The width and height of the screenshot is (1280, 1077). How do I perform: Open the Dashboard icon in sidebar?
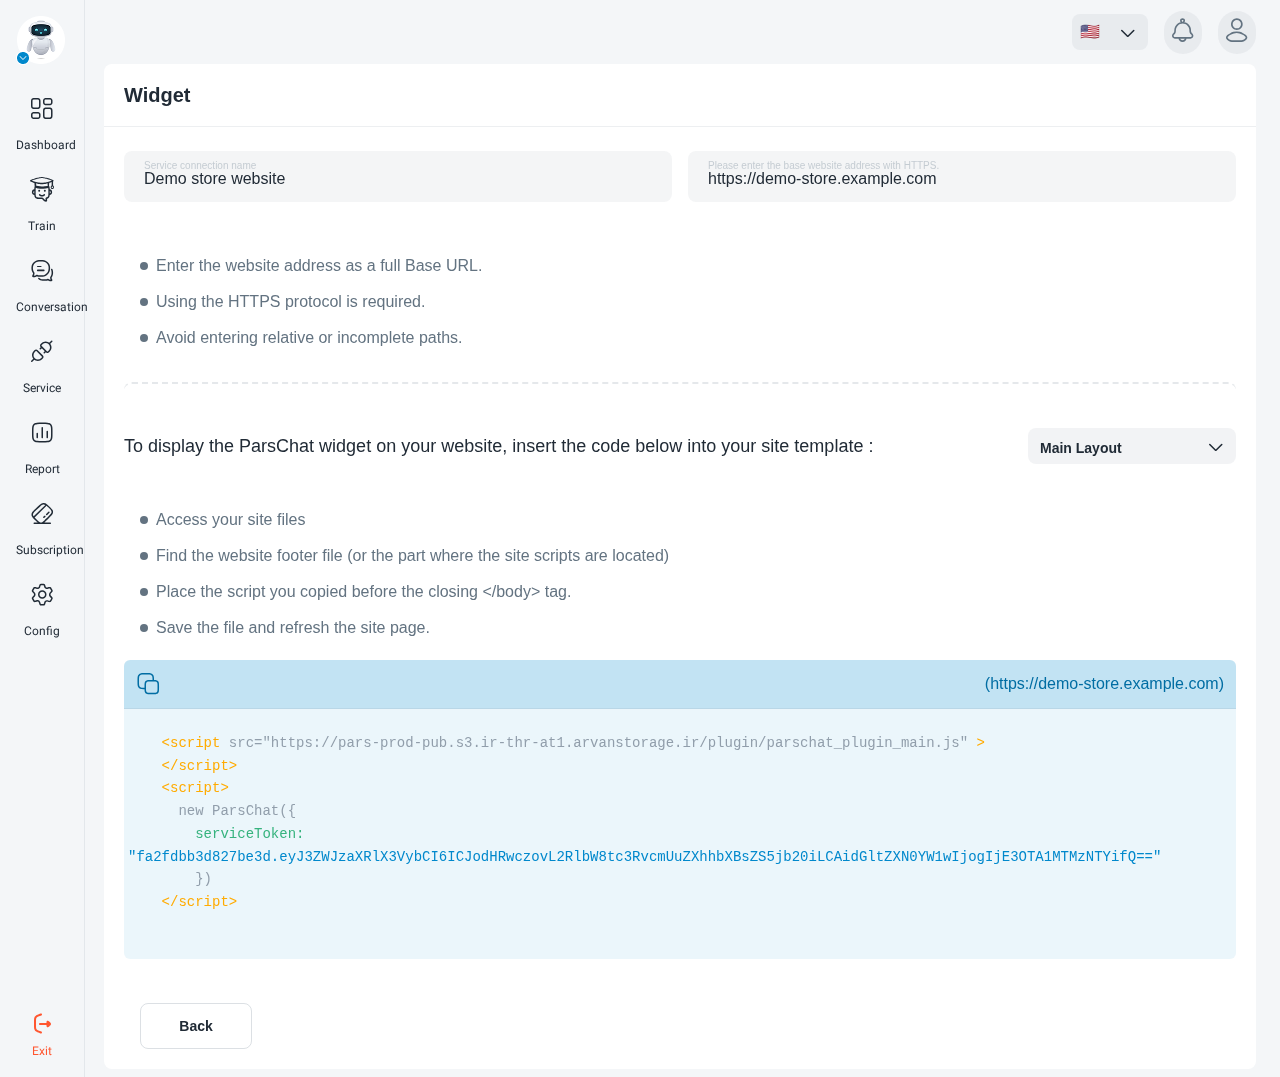tap(42, 108)
